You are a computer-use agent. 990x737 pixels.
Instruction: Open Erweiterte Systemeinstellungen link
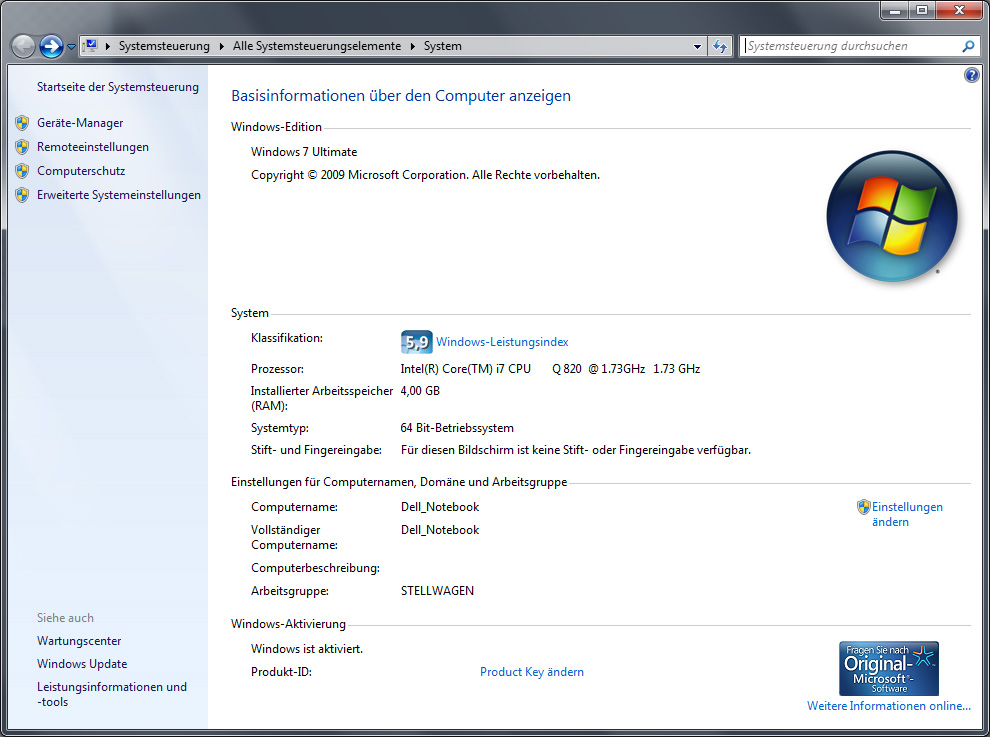pyautogui.click(x=119, y=195)
